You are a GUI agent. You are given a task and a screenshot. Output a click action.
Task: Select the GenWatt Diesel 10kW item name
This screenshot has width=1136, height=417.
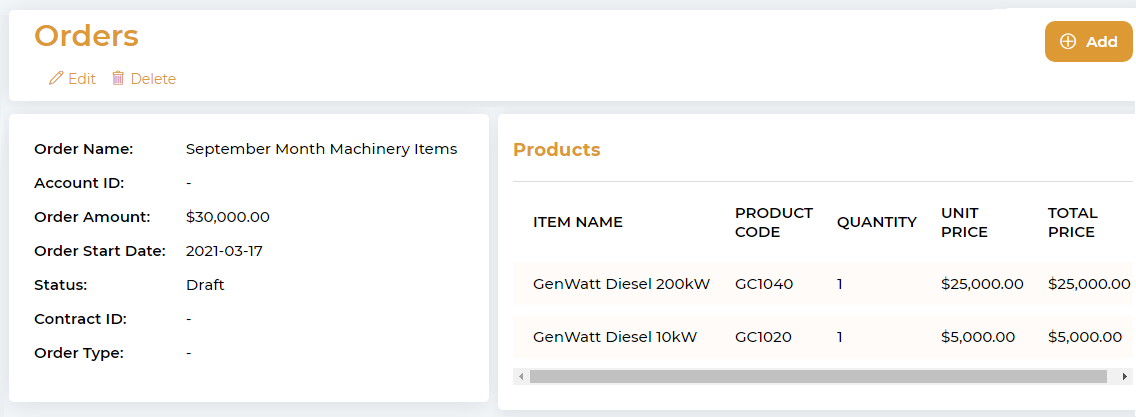tap(615, 337)
